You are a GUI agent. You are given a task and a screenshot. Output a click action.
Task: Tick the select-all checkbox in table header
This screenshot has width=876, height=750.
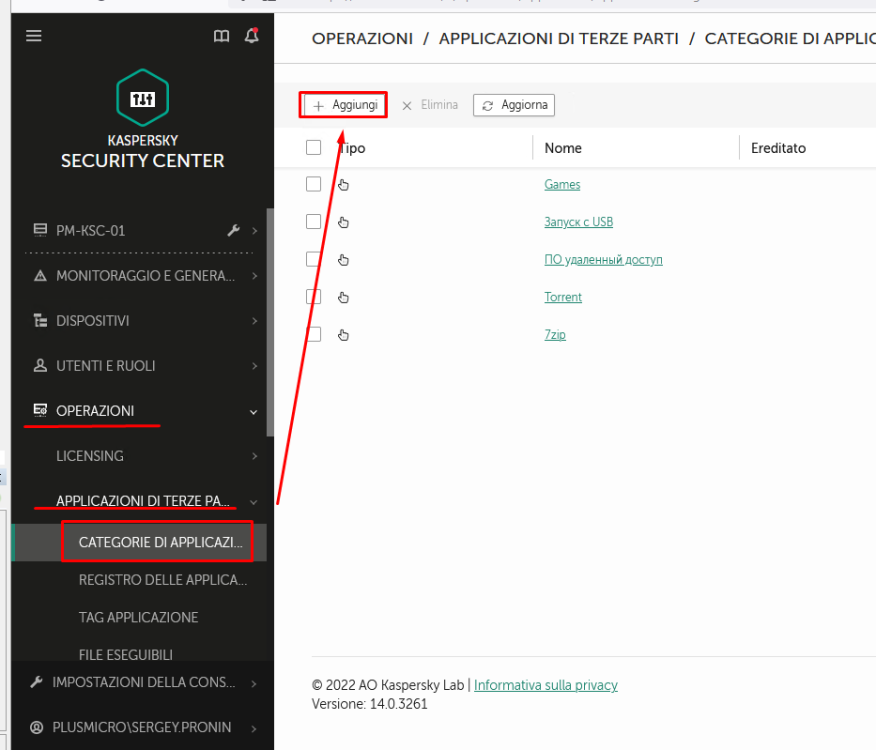click(313, 148)
